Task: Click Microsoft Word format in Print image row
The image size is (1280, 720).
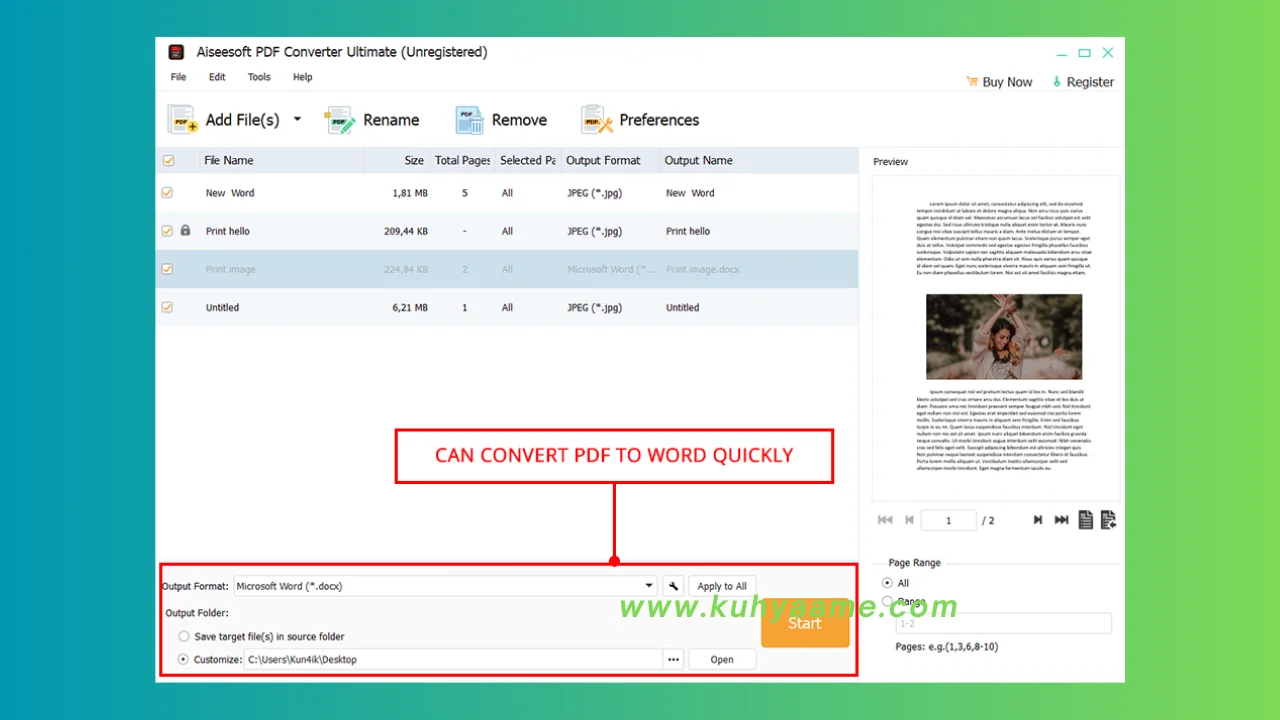Action: click(x=611, y=269)
